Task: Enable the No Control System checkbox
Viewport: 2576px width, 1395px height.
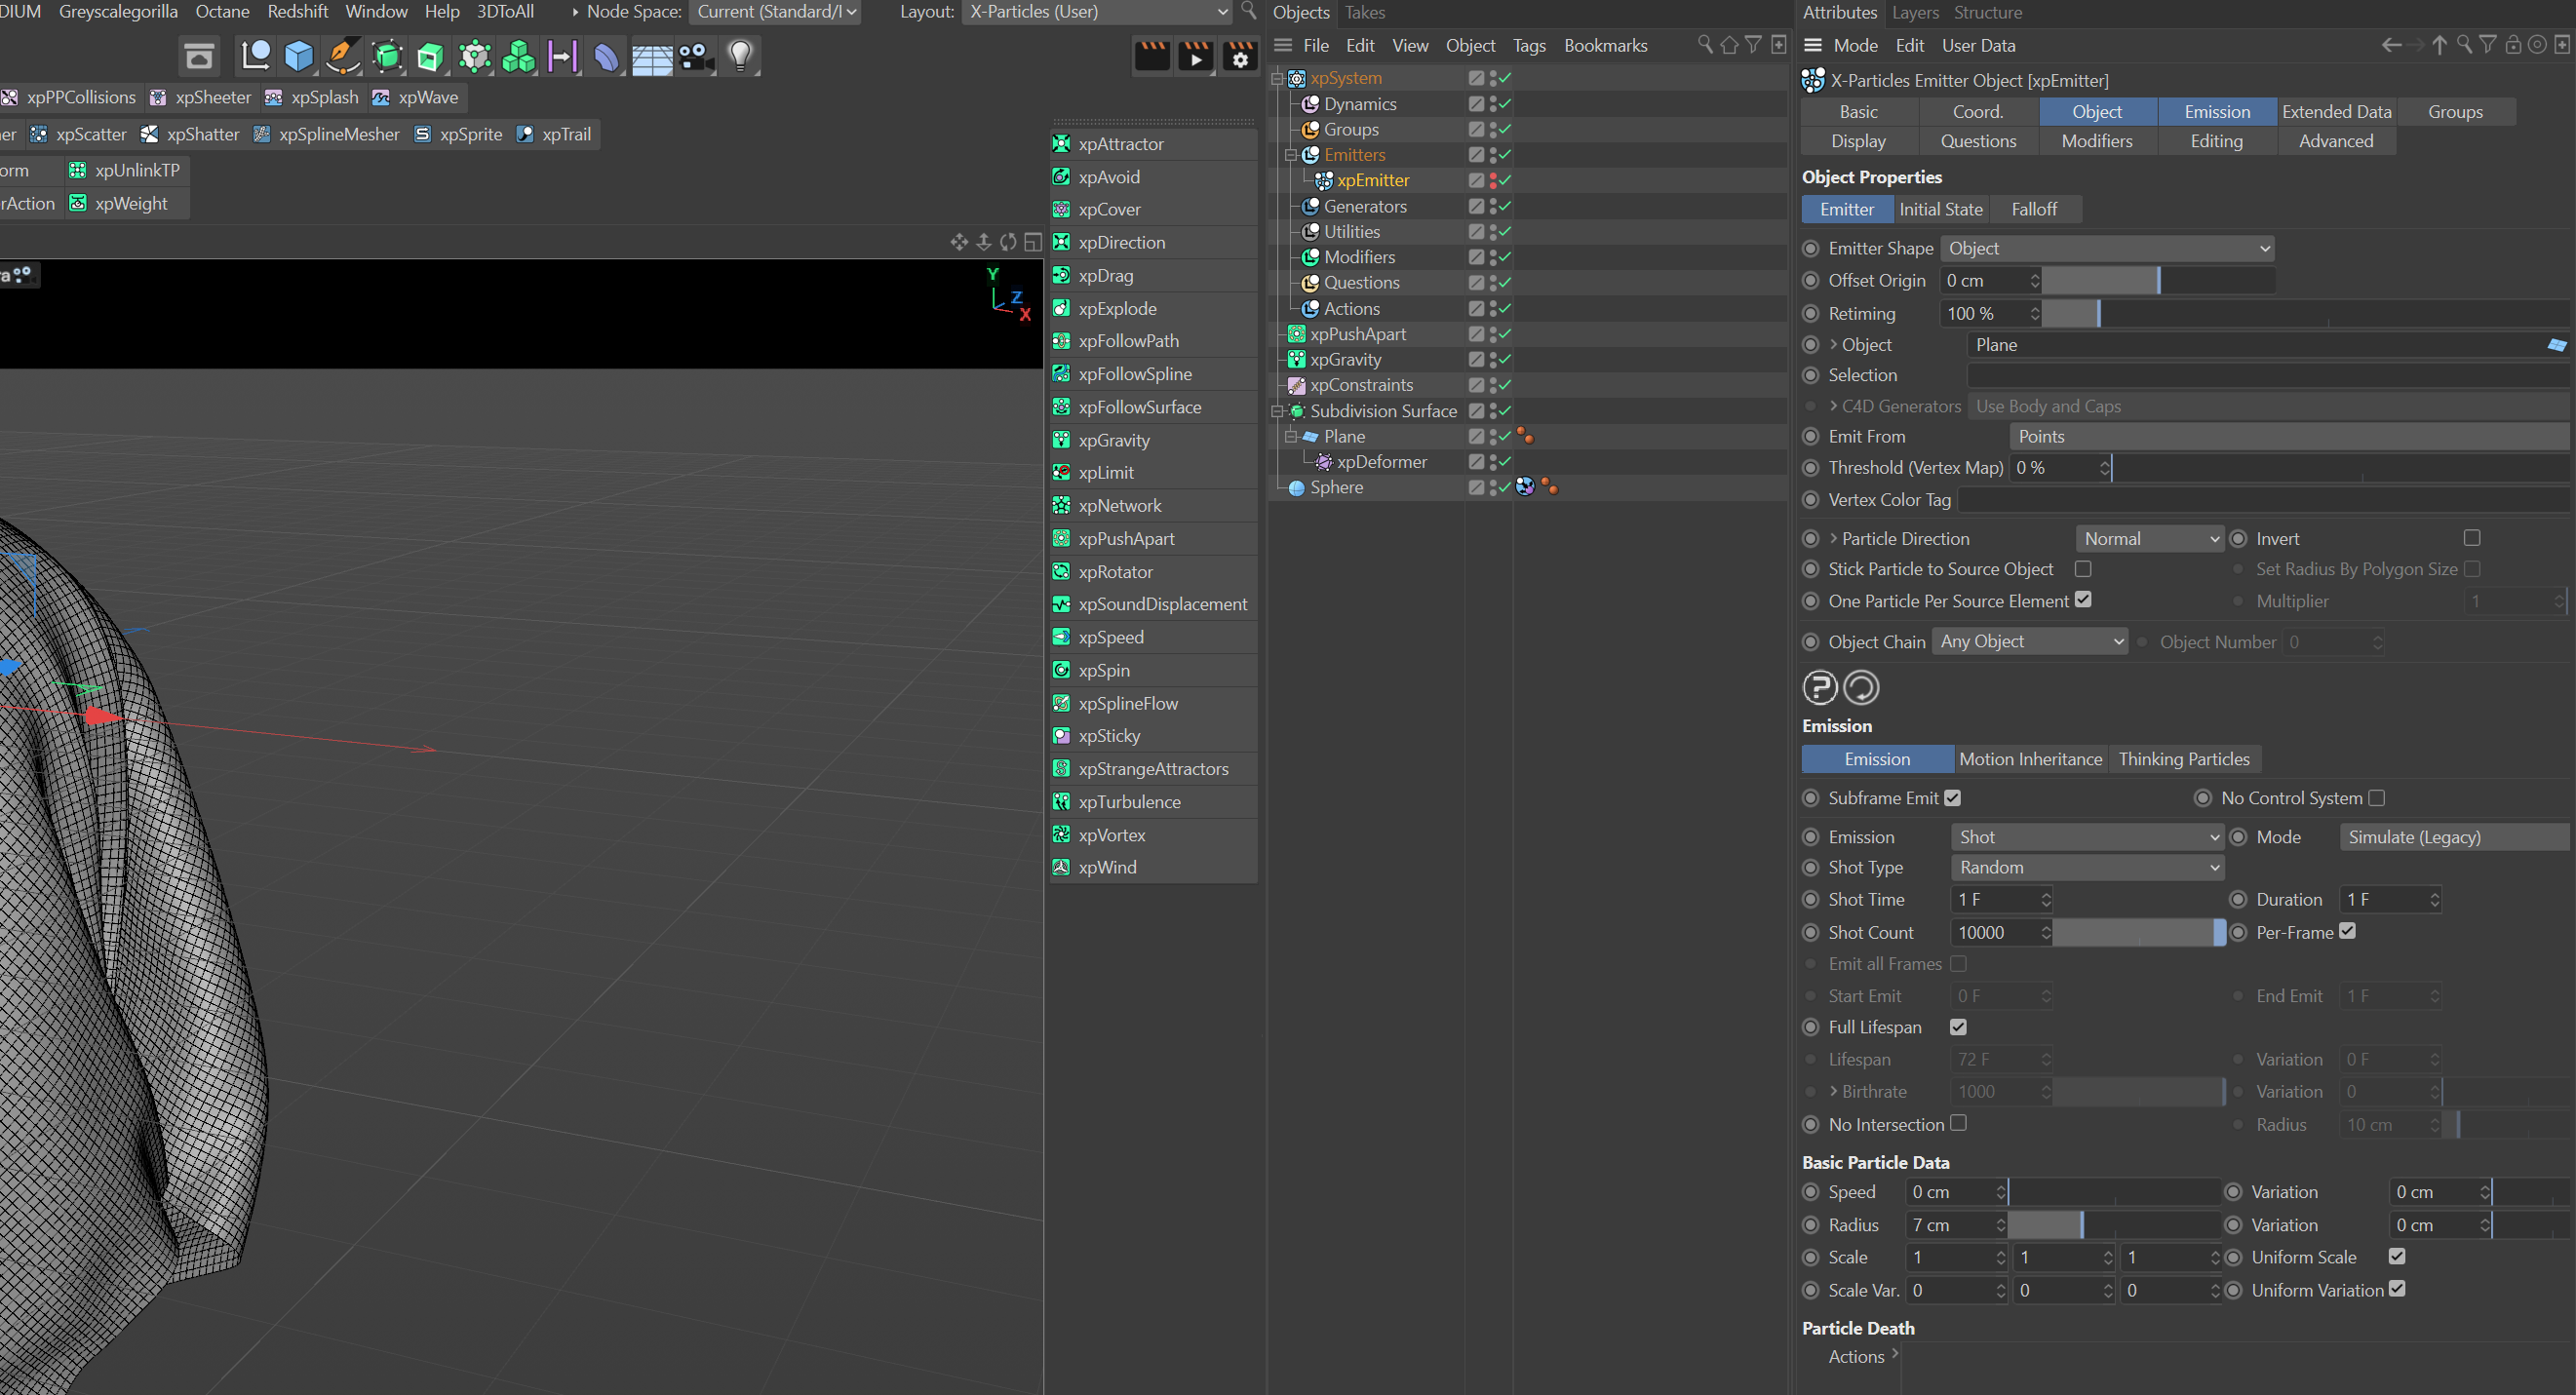Action: click(2377, 798)
